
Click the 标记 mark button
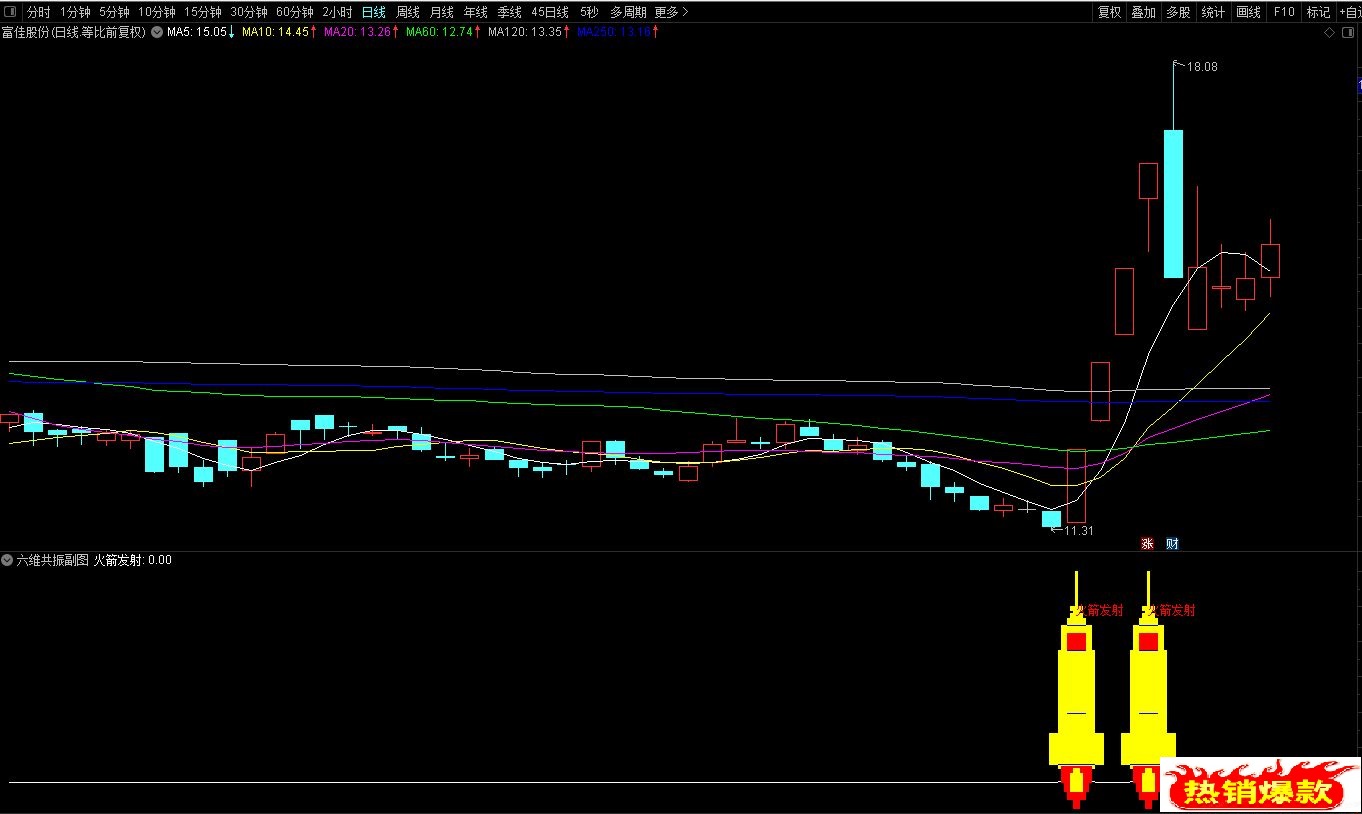[1318, 12]
